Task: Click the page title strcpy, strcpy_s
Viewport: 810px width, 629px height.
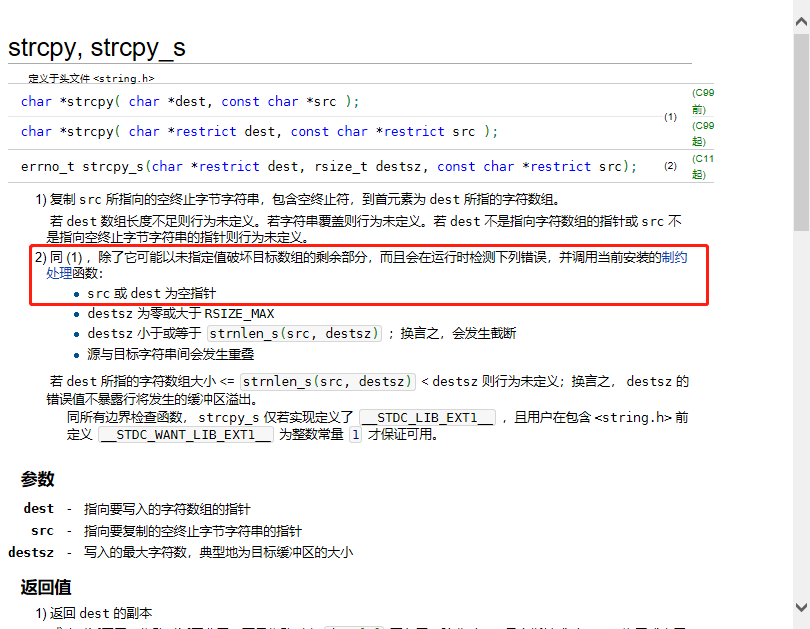Action: pyautogui.click(x=97, y=47)
